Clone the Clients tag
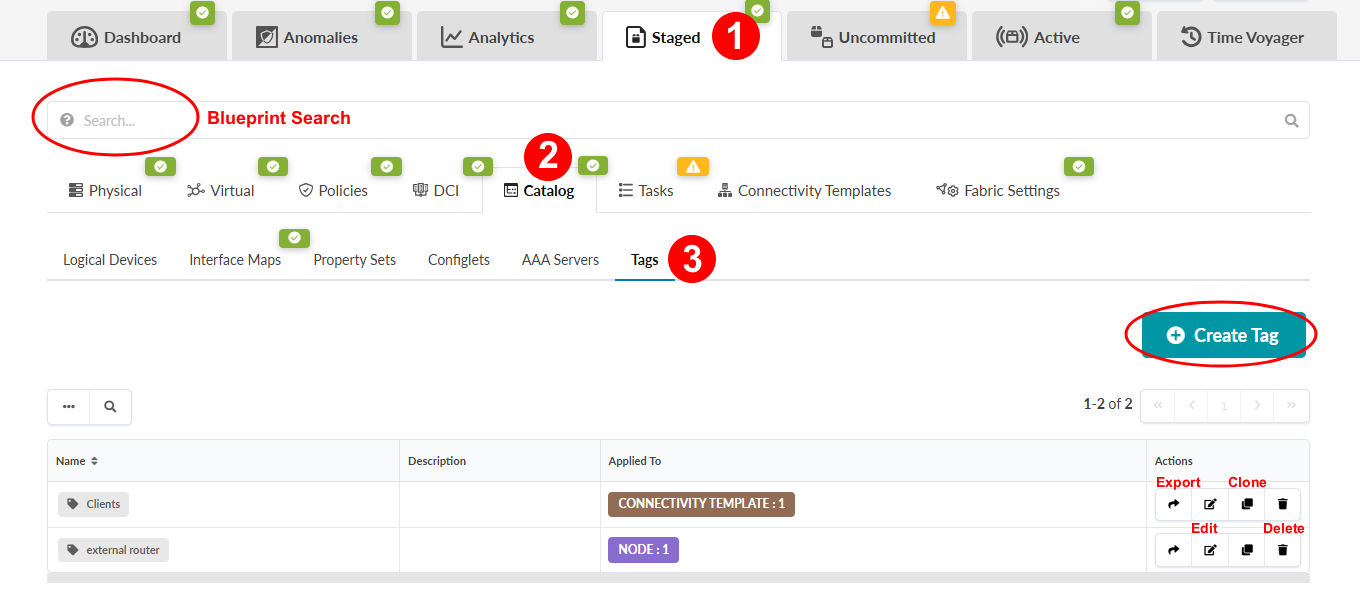1360x593 pixels. tap(1247, 504)
